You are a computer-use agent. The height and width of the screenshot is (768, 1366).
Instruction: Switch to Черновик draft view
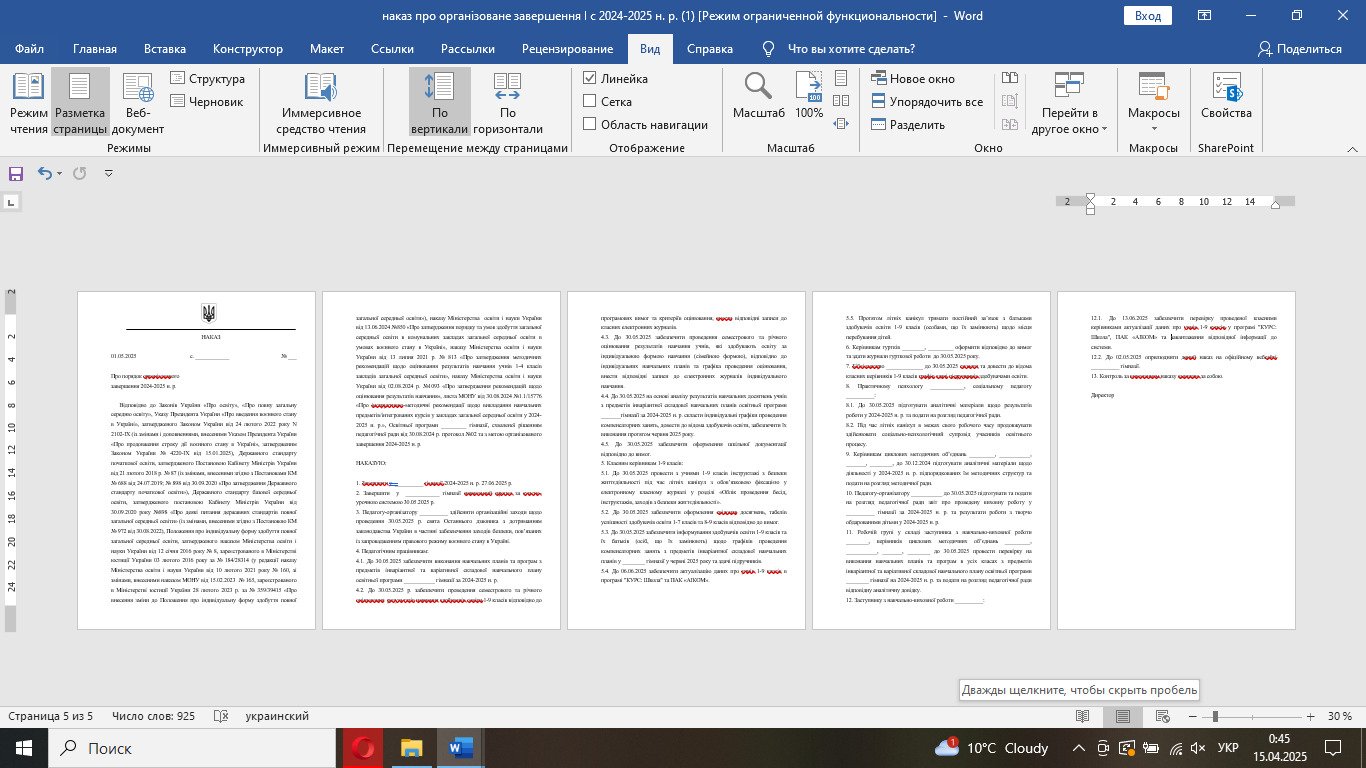tap(206, 101)
